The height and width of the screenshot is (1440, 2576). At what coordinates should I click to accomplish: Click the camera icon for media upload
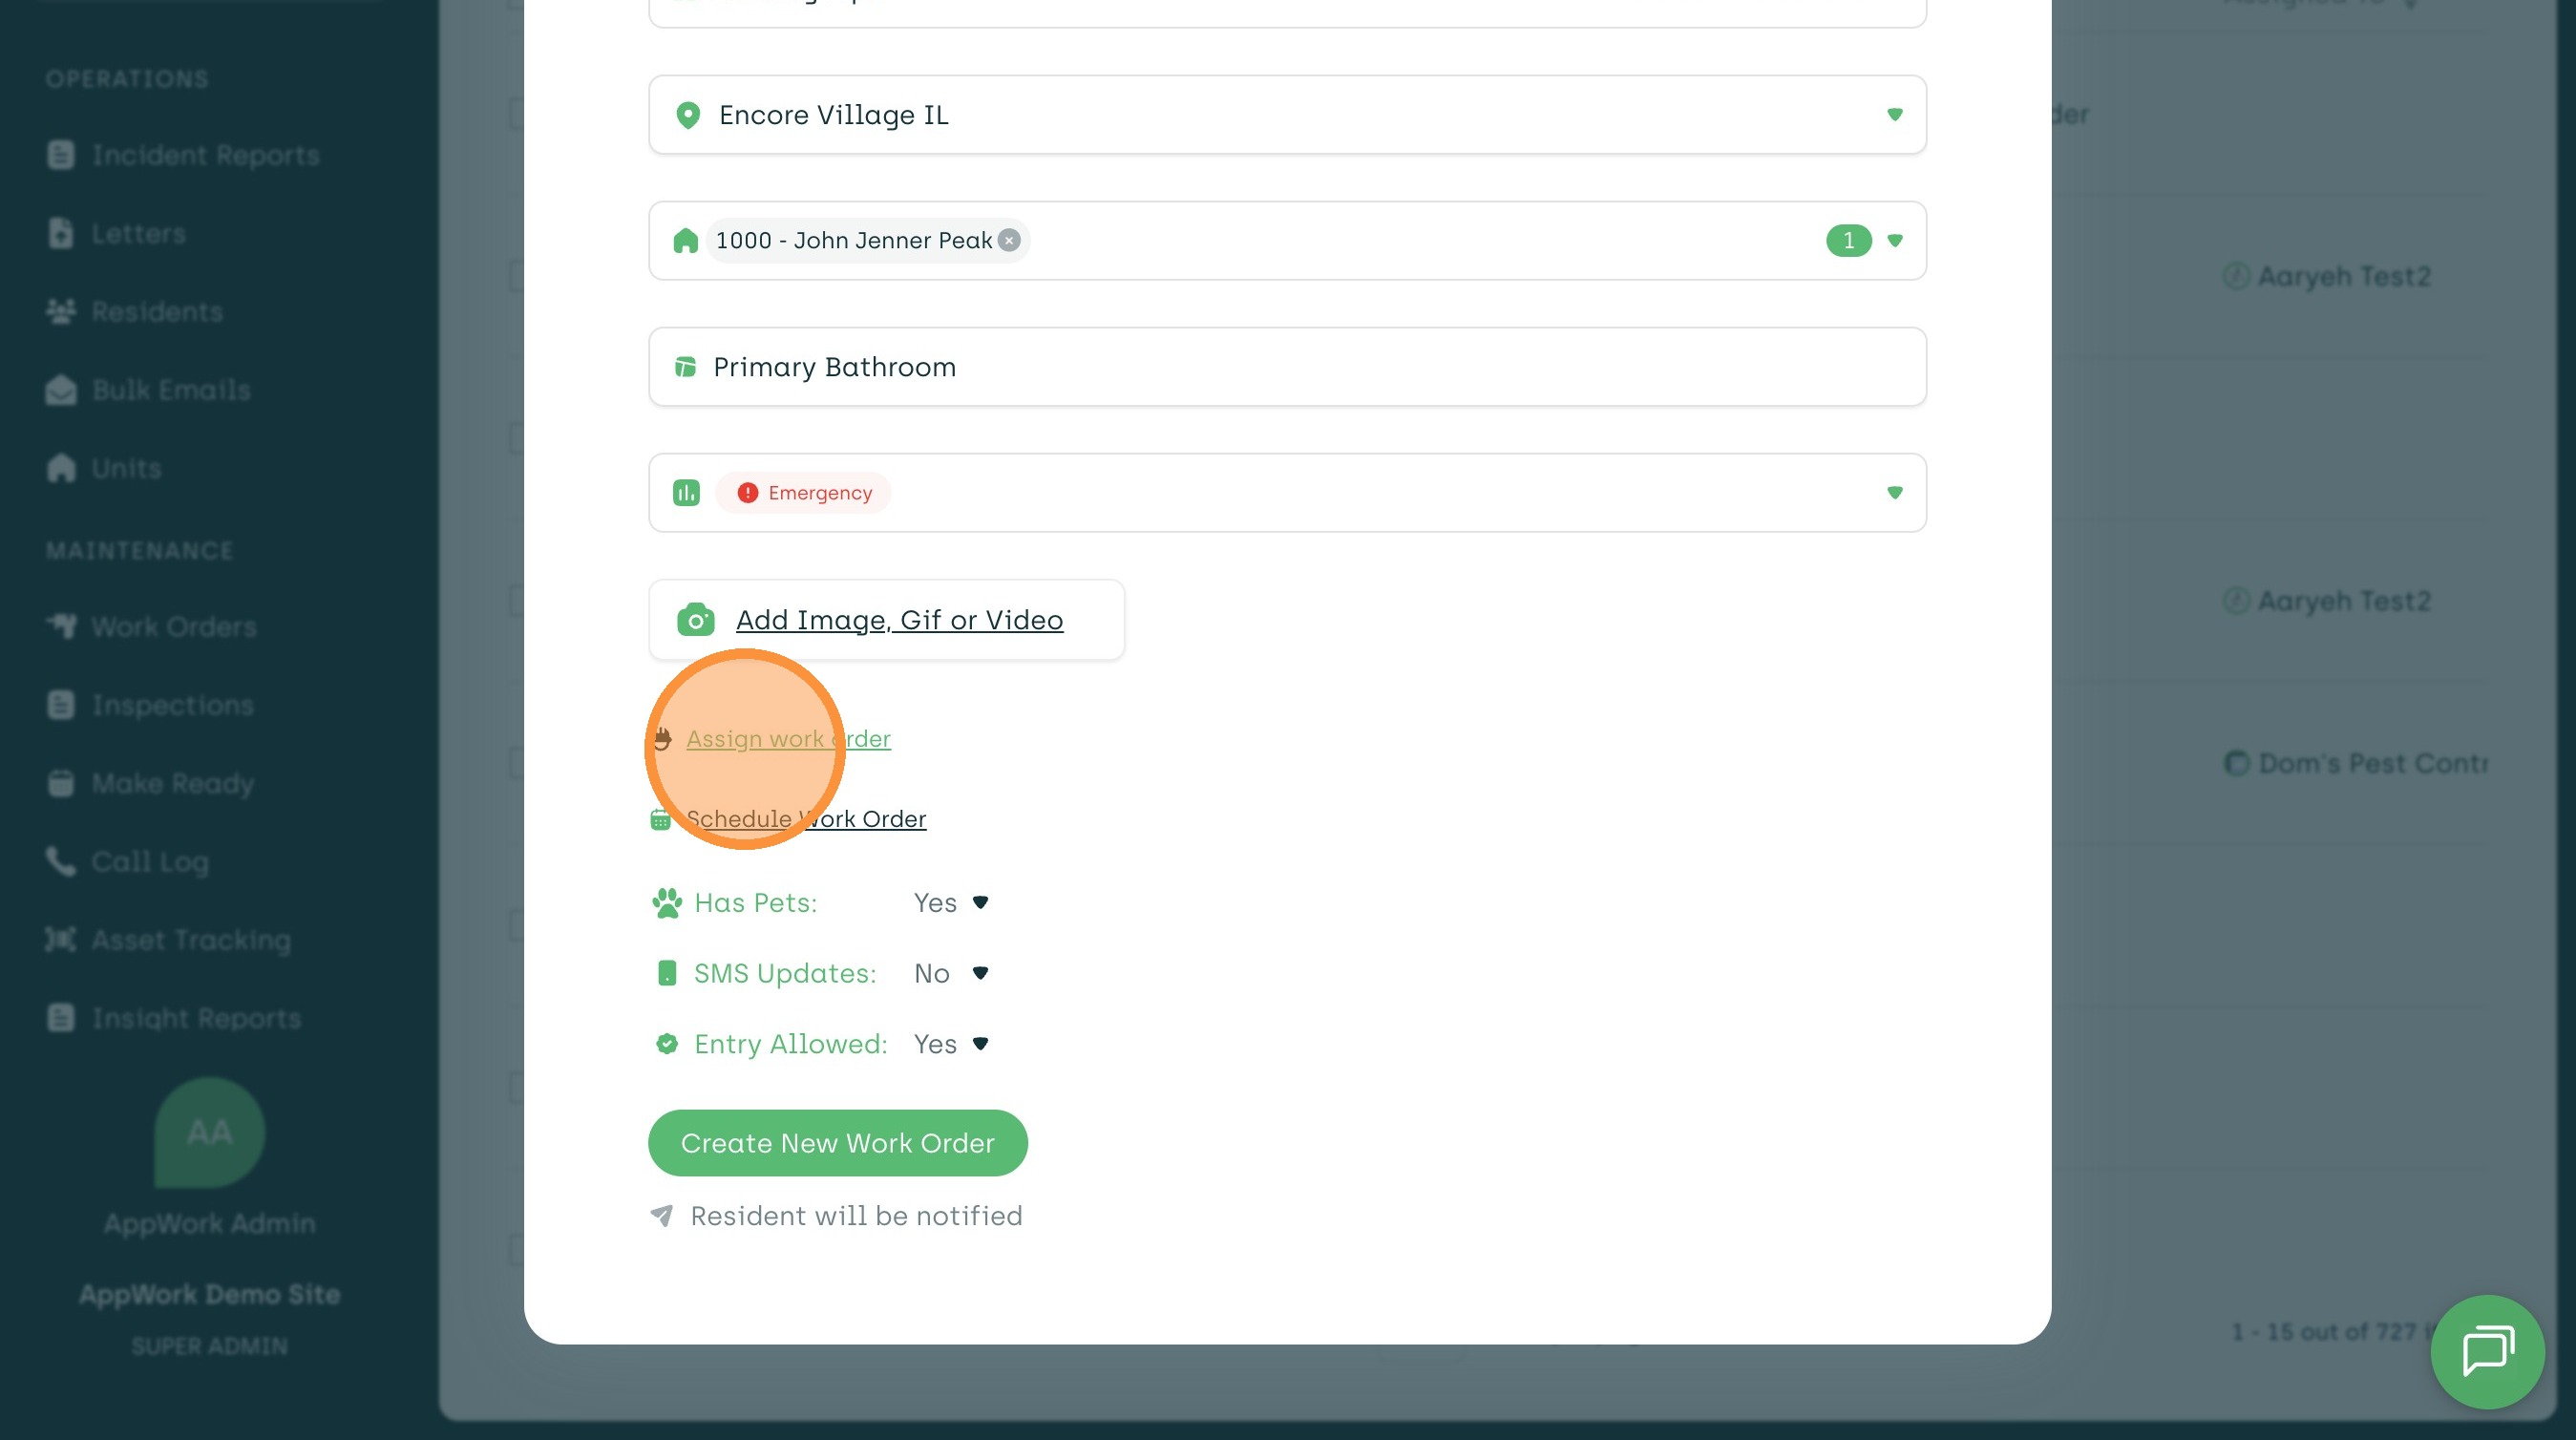(695, 620)
